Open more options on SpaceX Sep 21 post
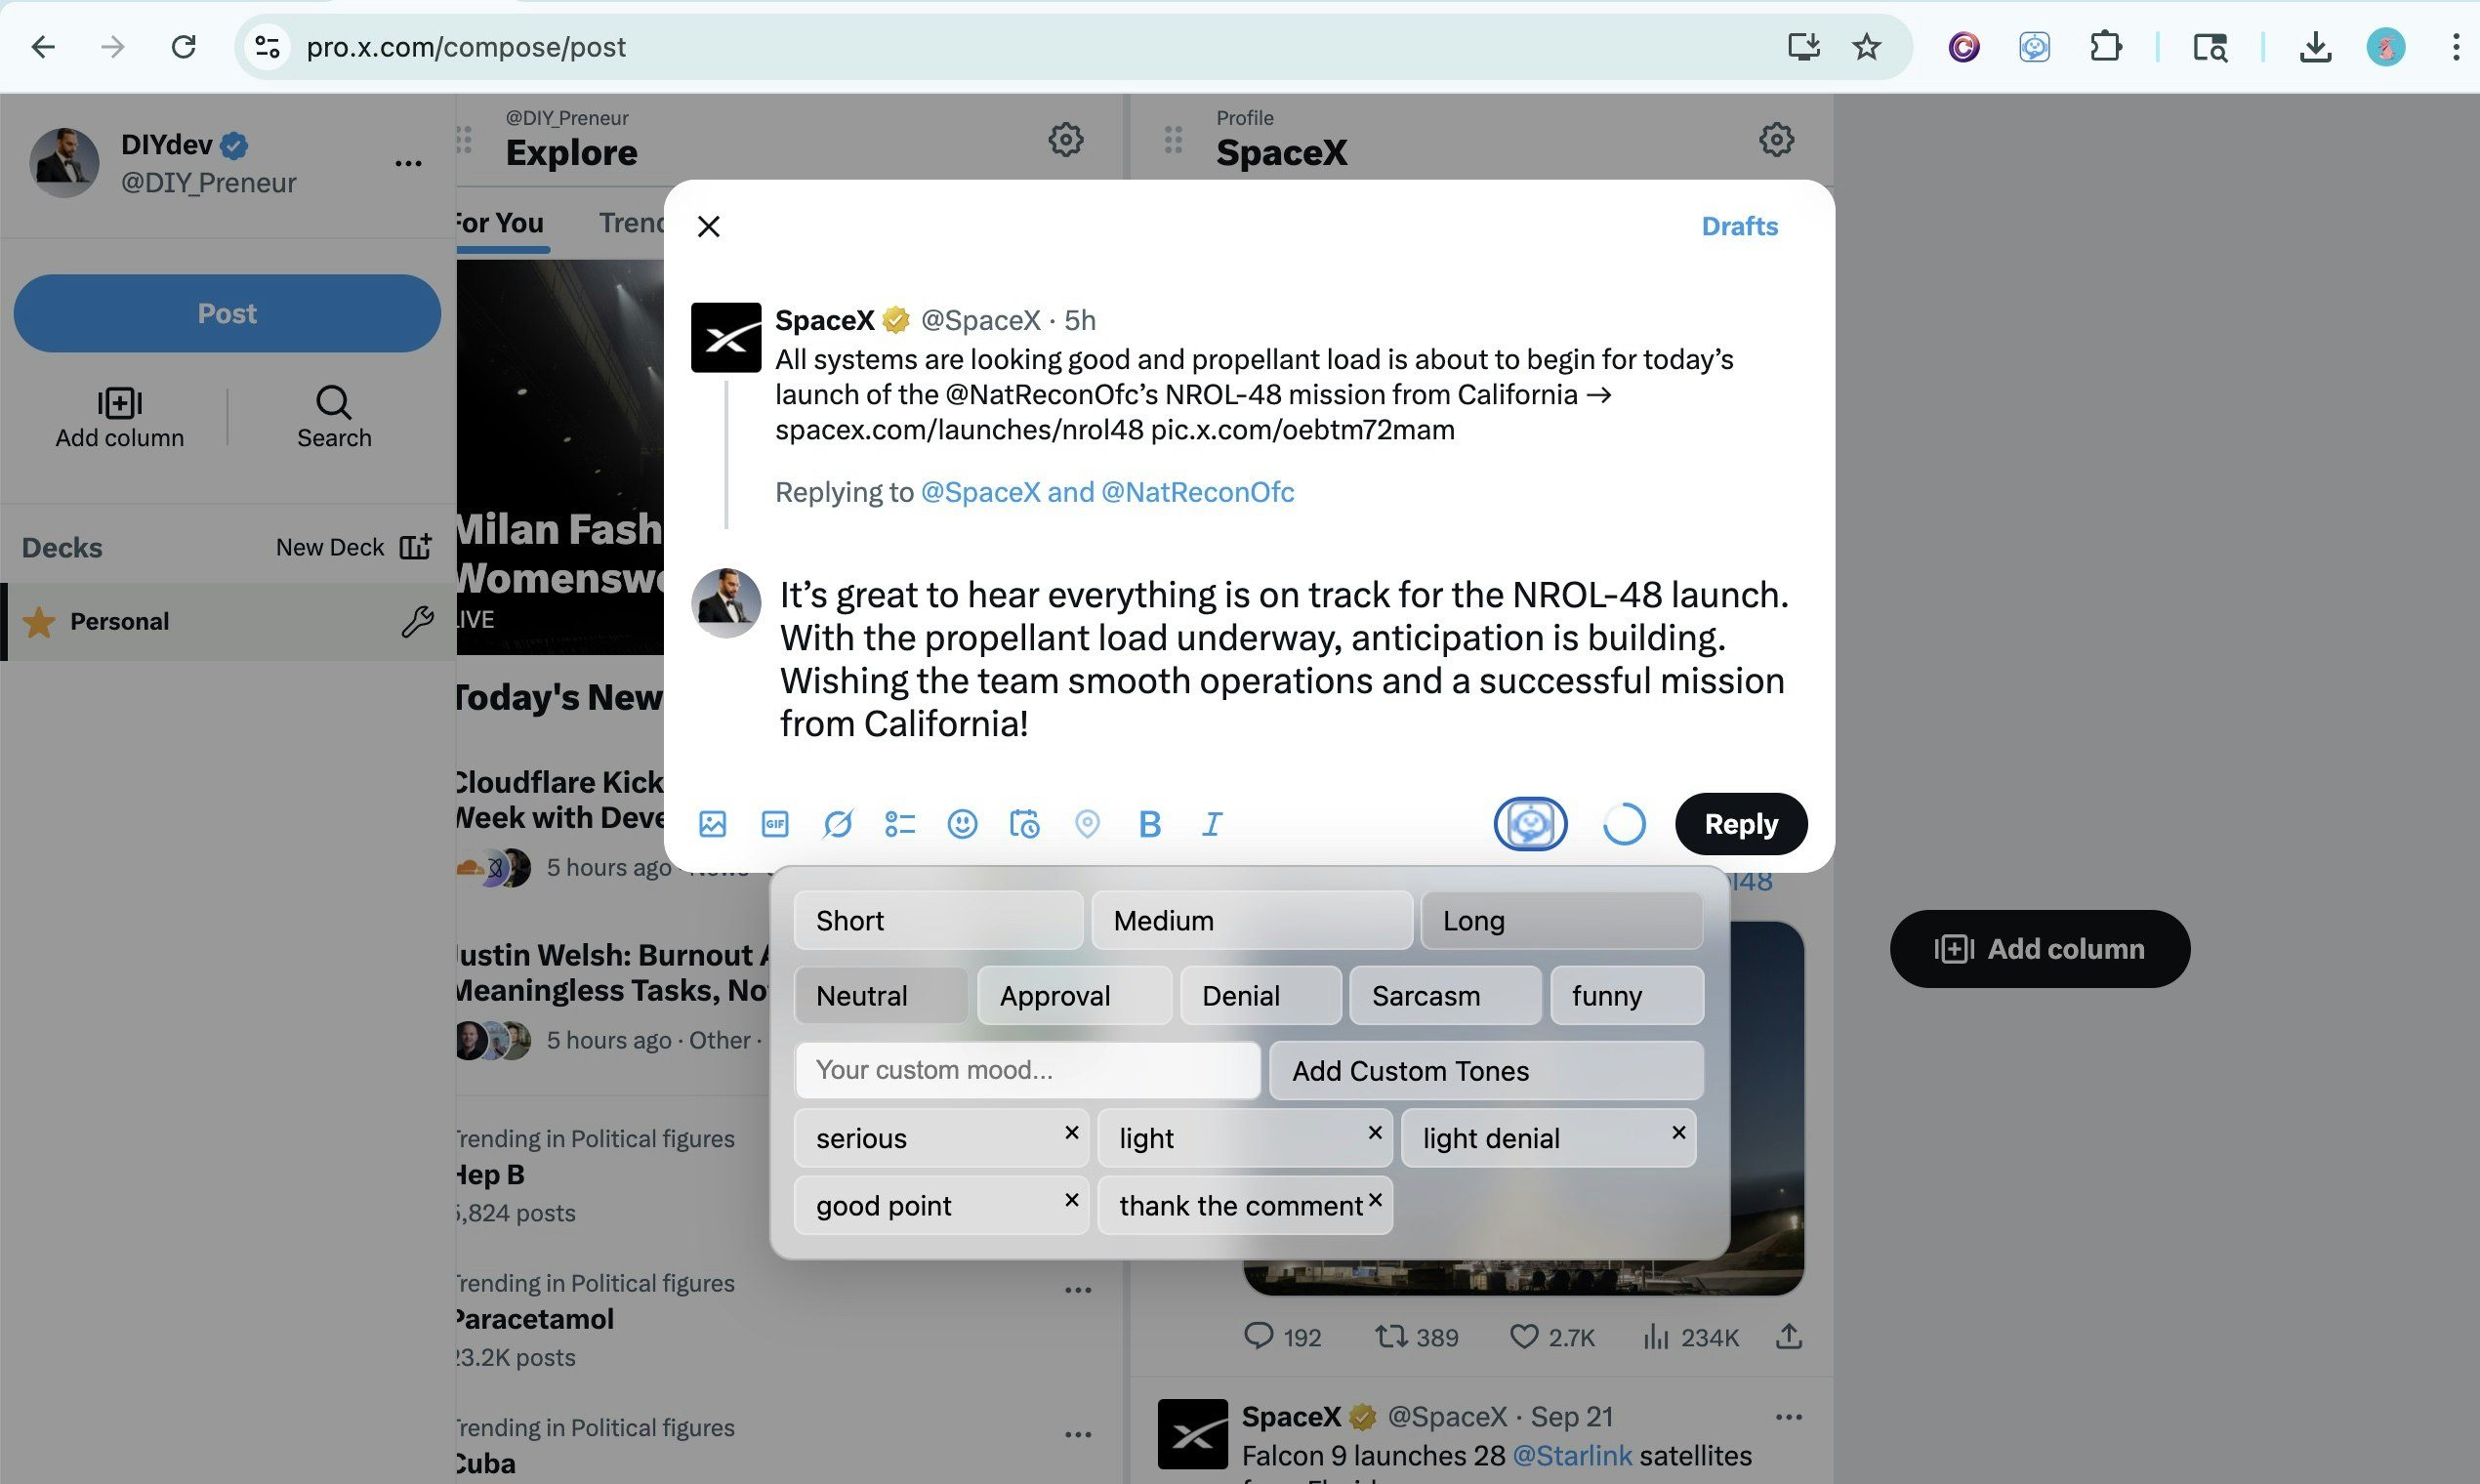This screenshot has width=2480, height=1484. [x=1788, y=1417]
